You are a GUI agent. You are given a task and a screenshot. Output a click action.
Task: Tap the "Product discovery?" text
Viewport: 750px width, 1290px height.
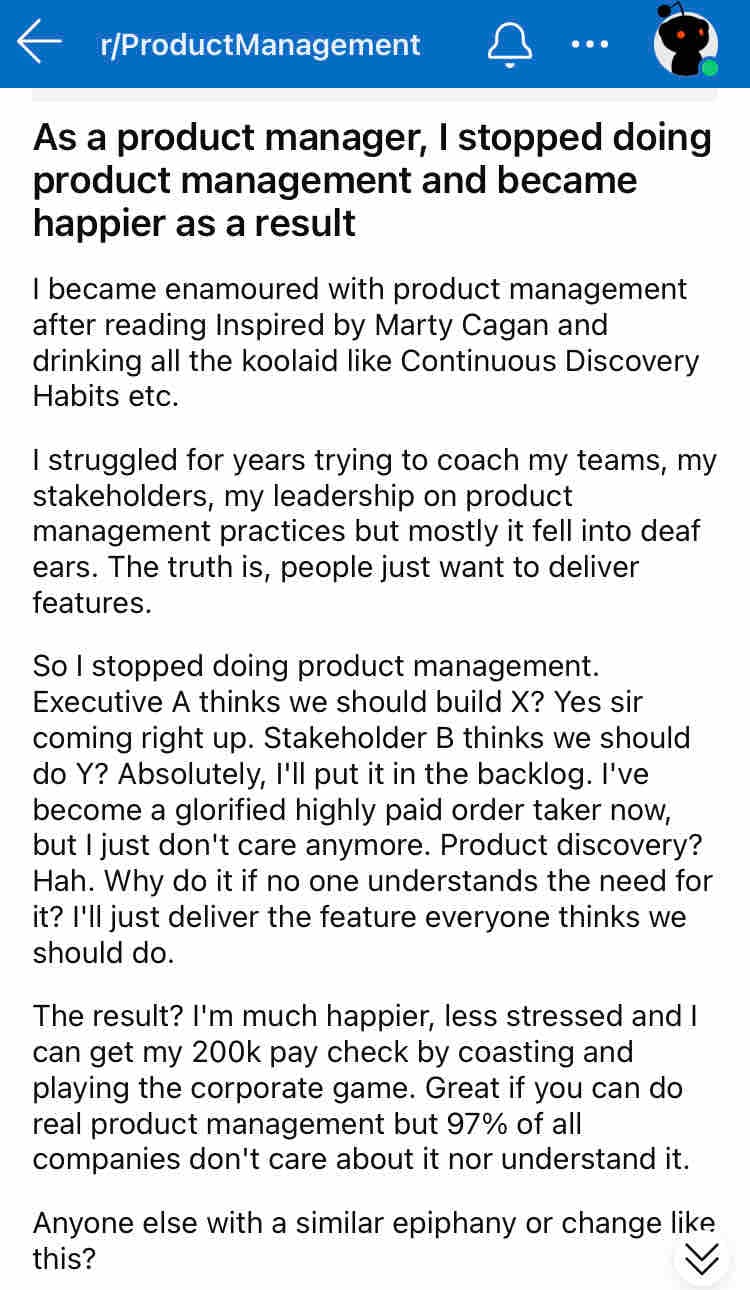click(576, 845)
